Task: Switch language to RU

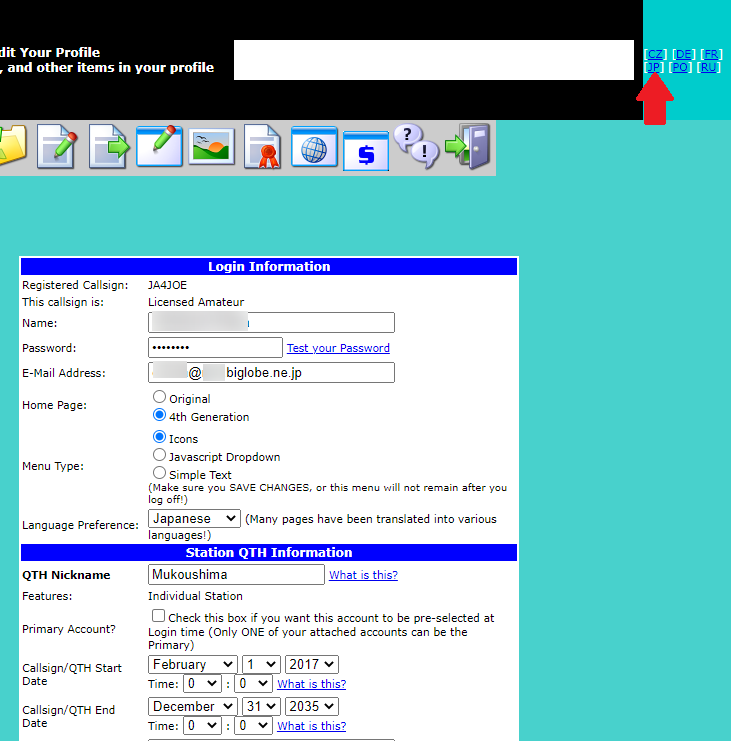Action: pyautogui.click(x=708, y=67)
